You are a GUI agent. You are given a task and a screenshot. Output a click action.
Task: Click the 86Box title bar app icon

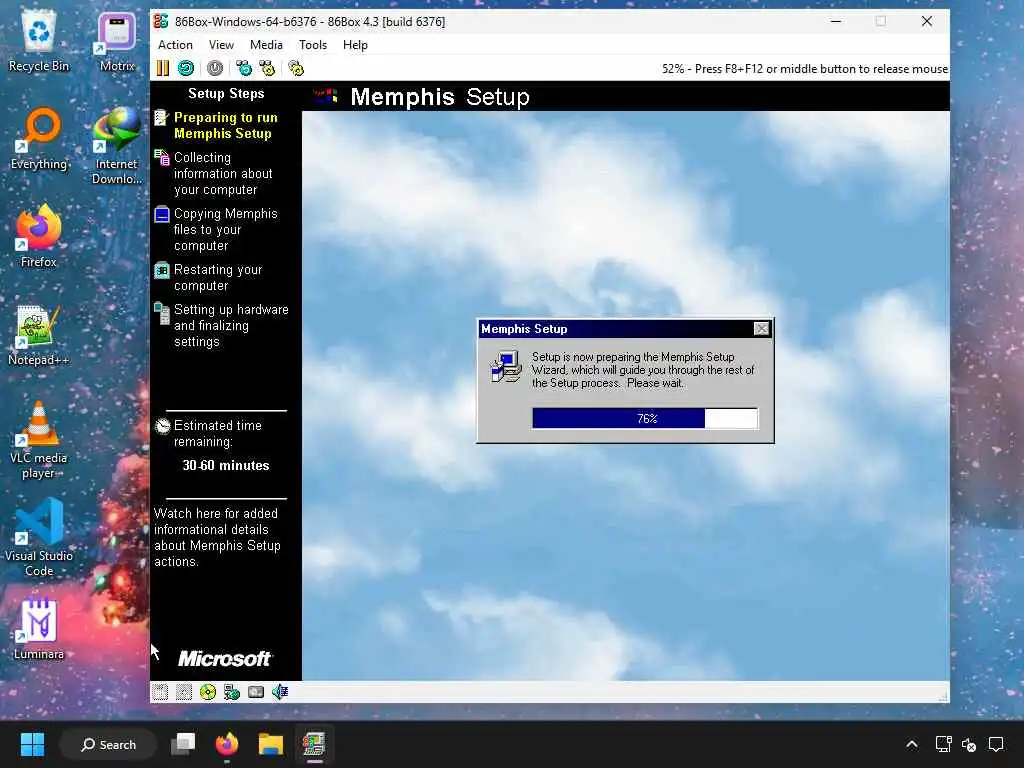pyautogui.click(x=161, y=22)
